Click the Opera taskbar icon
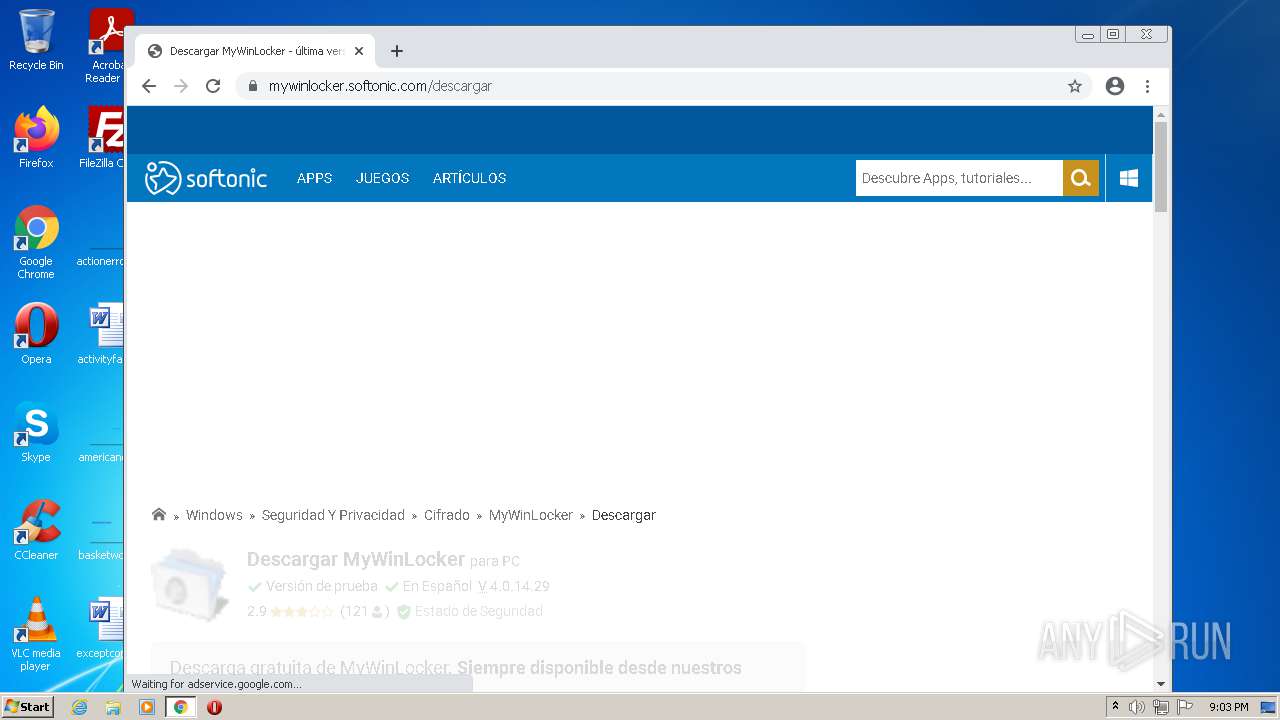 coord(214,707)
